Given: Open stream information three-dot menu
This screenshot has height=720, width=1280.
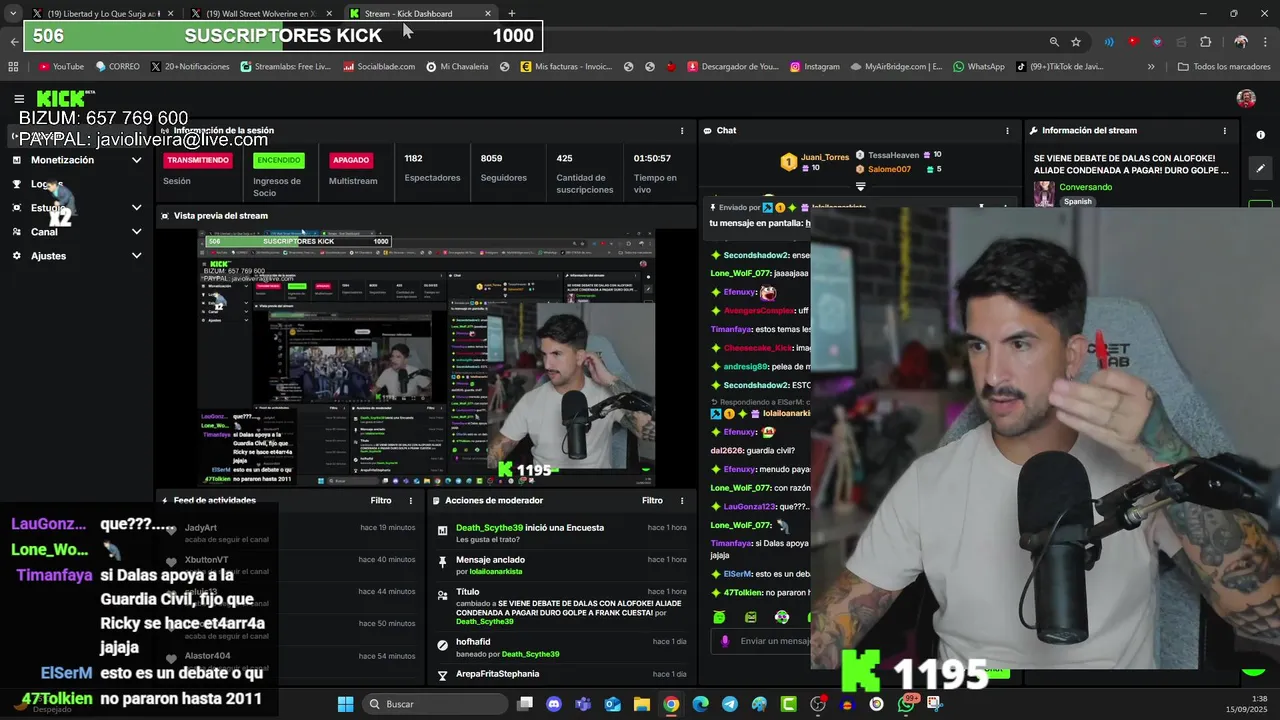Looking at the screenshot, I should pos(1224,131).
